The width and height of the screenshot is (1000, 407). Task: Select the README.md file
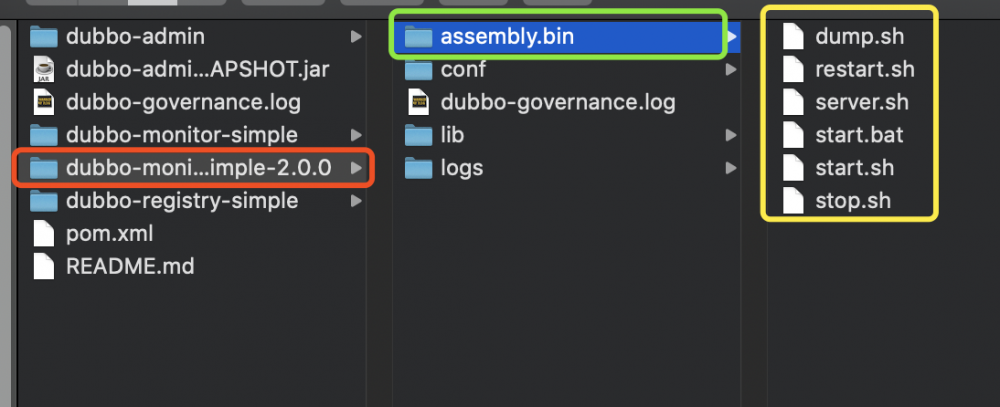coord(130,267)
